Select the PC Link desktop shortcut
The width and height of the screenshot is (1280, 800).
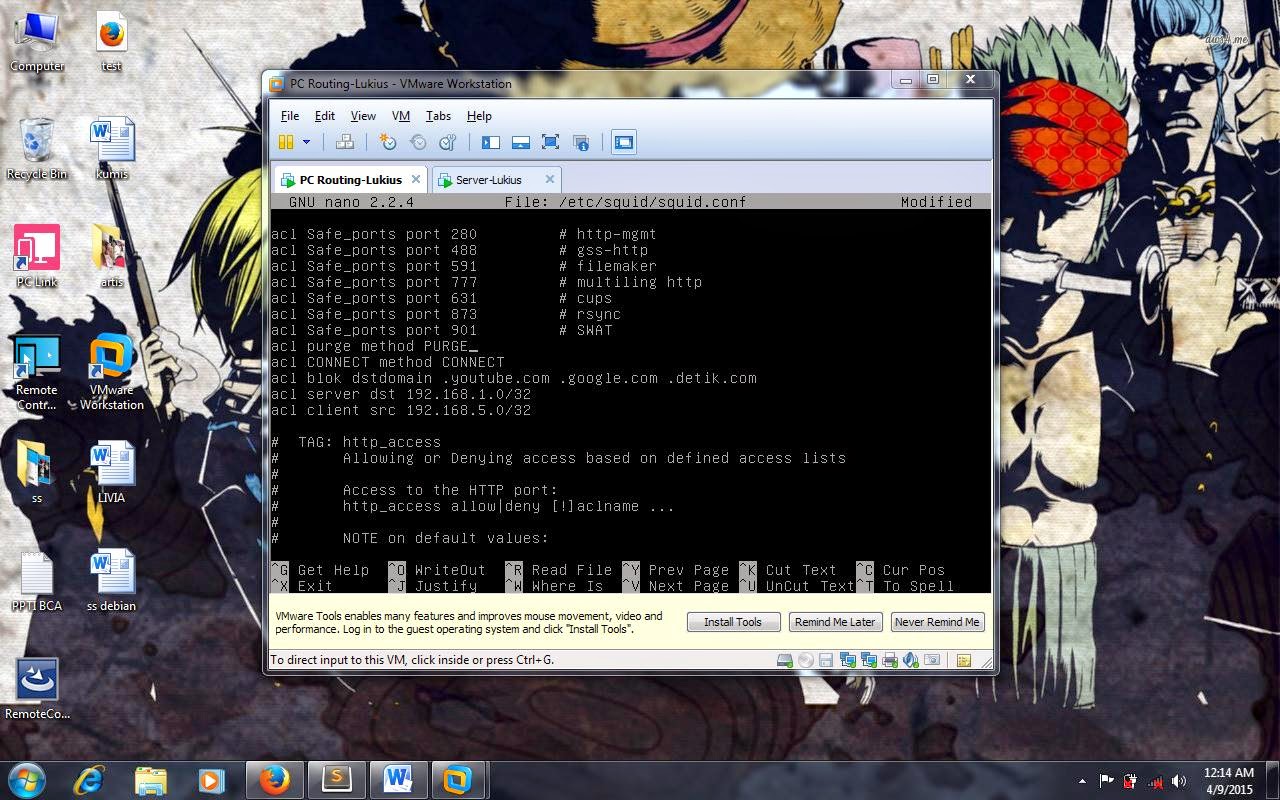[37, 256]
